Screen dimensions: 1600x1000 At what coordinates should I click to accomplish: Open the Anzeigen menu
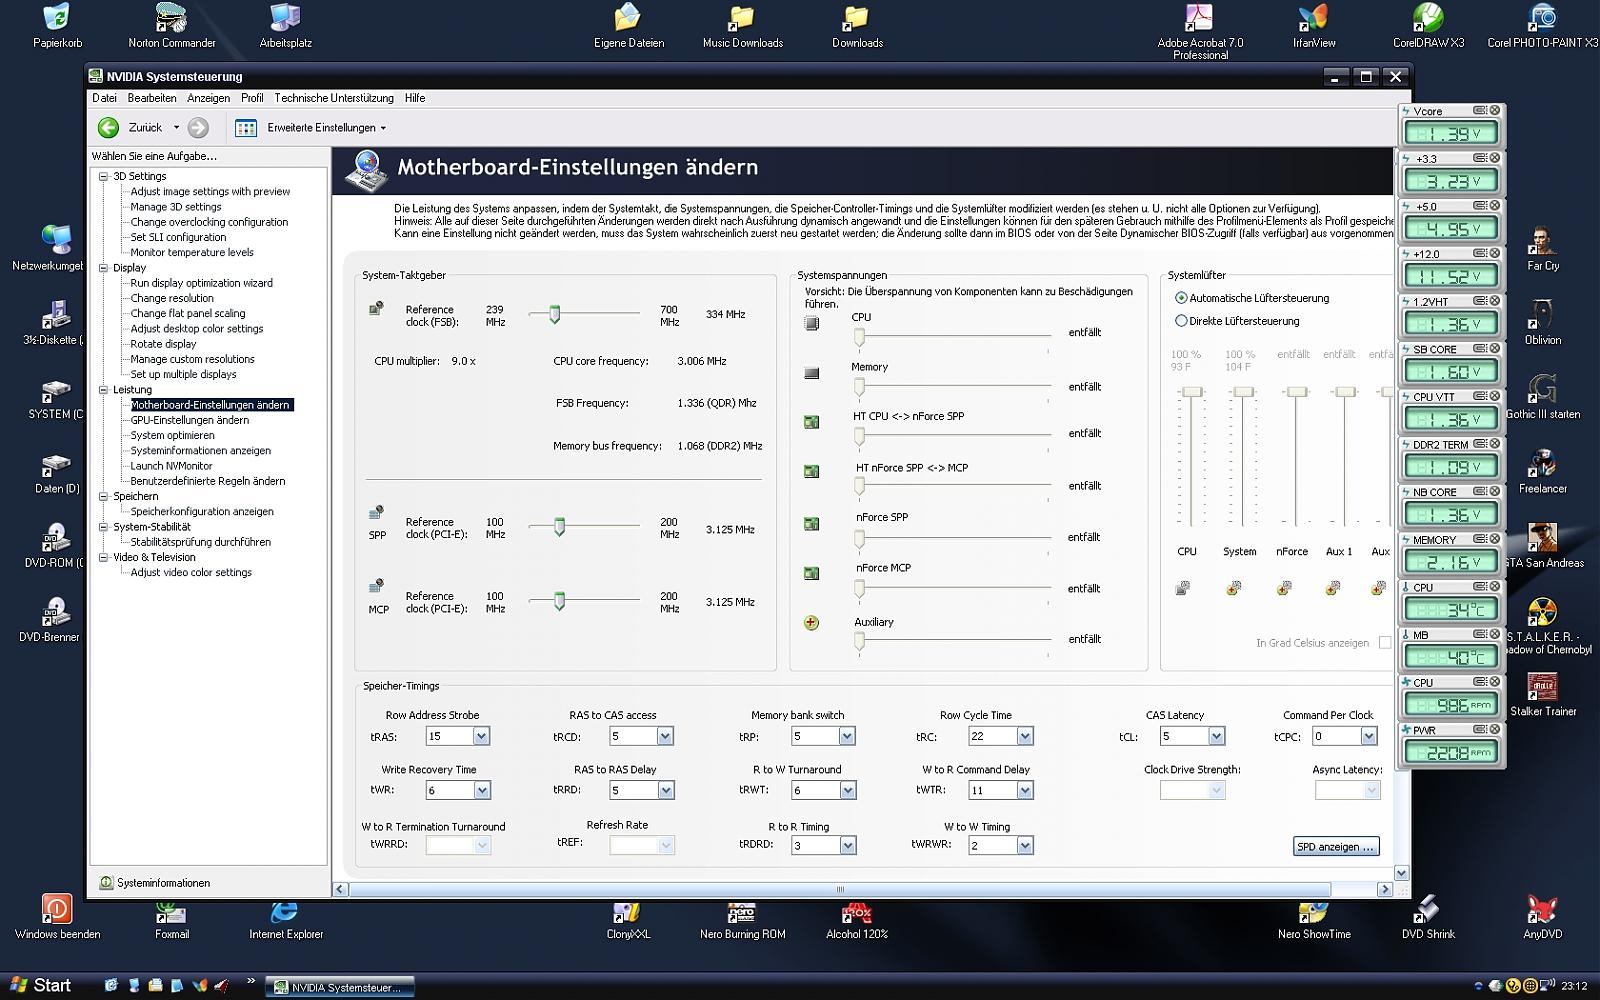[x=208, y=98]
